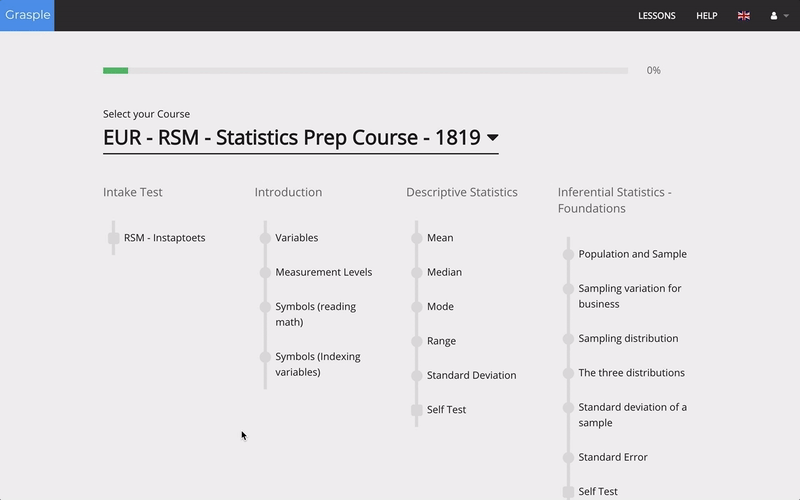This screenshot has height=500, width=800.
Task: Open the Lessons menu
Action: [657, 16]
